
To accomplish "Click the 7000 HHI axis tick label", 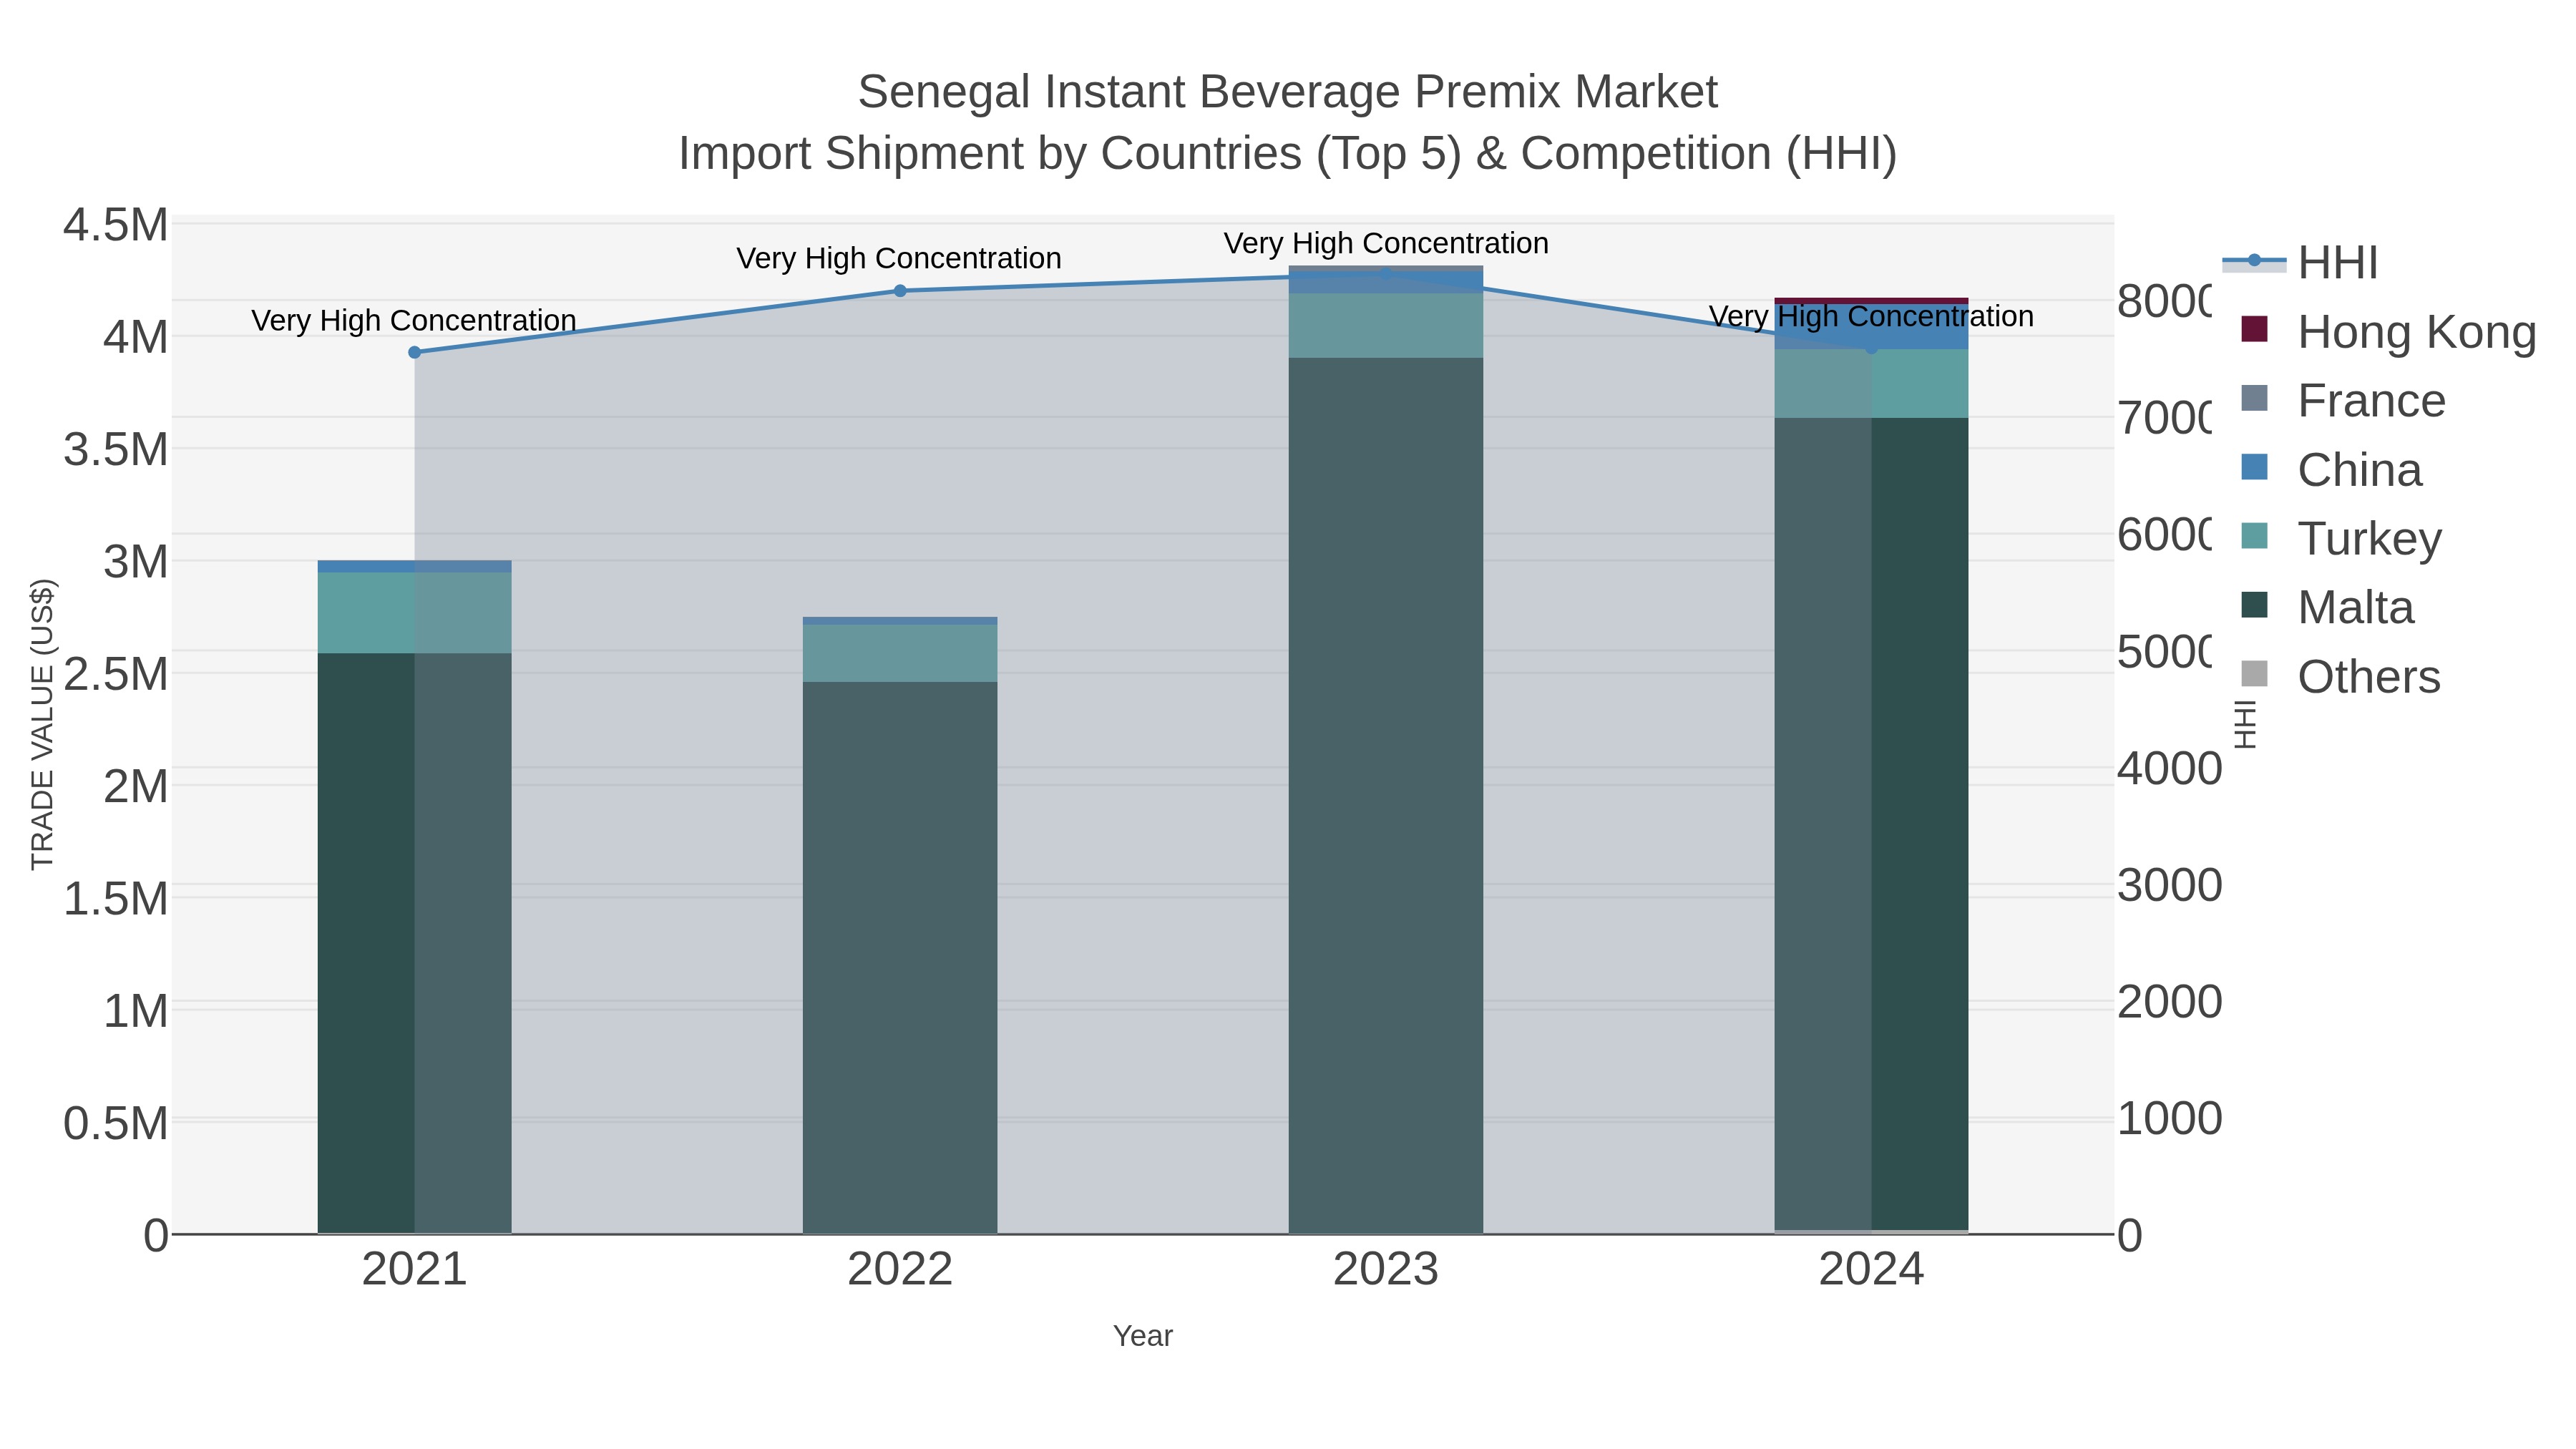I will (2165, 418).
